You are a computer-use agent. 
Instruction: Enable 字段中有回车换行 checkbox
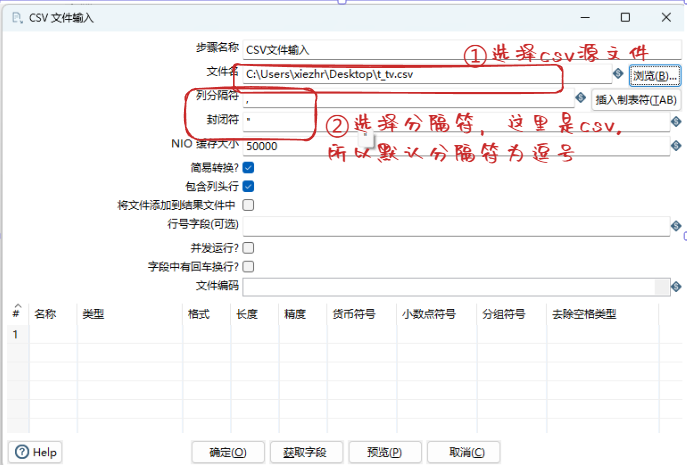[x=248, y=266]
